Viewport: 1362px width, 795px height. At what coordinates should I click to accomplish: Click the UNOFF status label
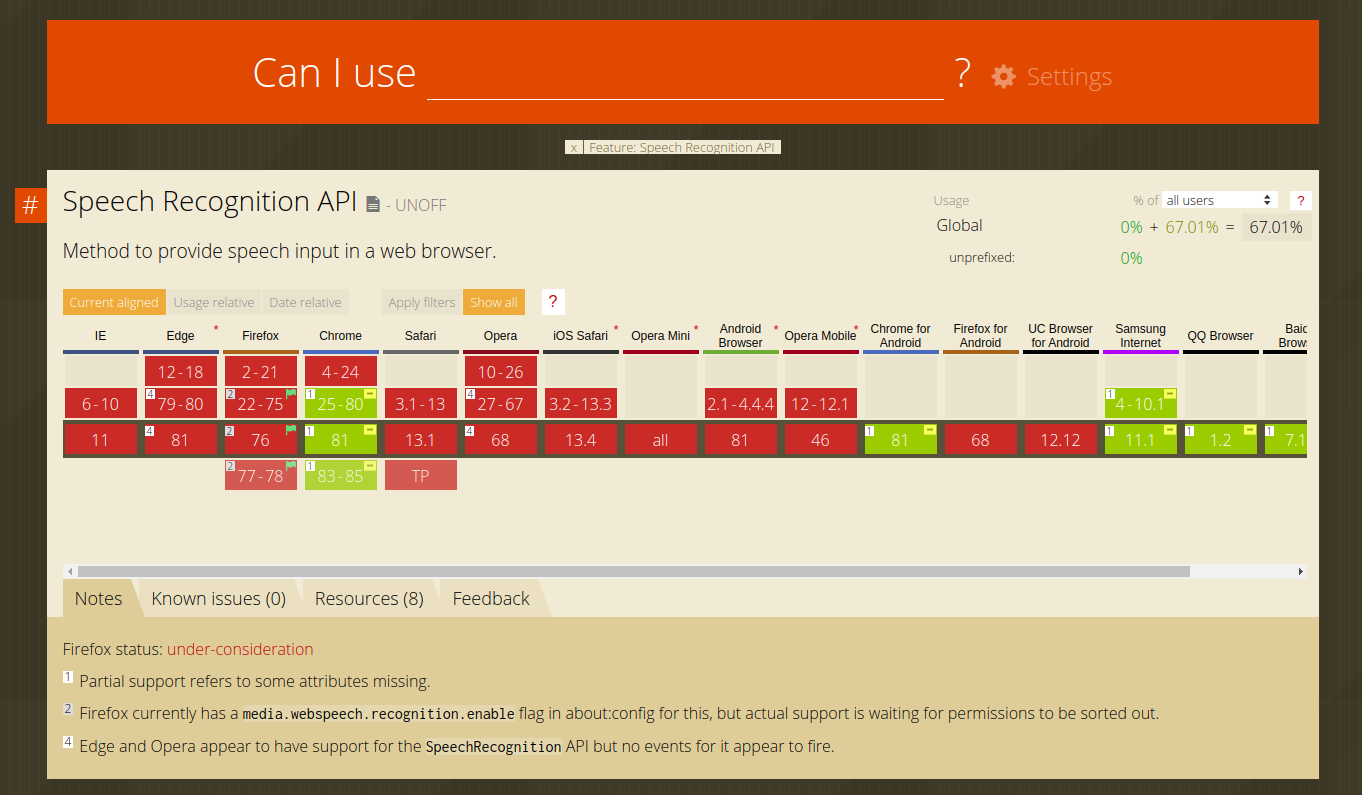(x=420, y=205)
